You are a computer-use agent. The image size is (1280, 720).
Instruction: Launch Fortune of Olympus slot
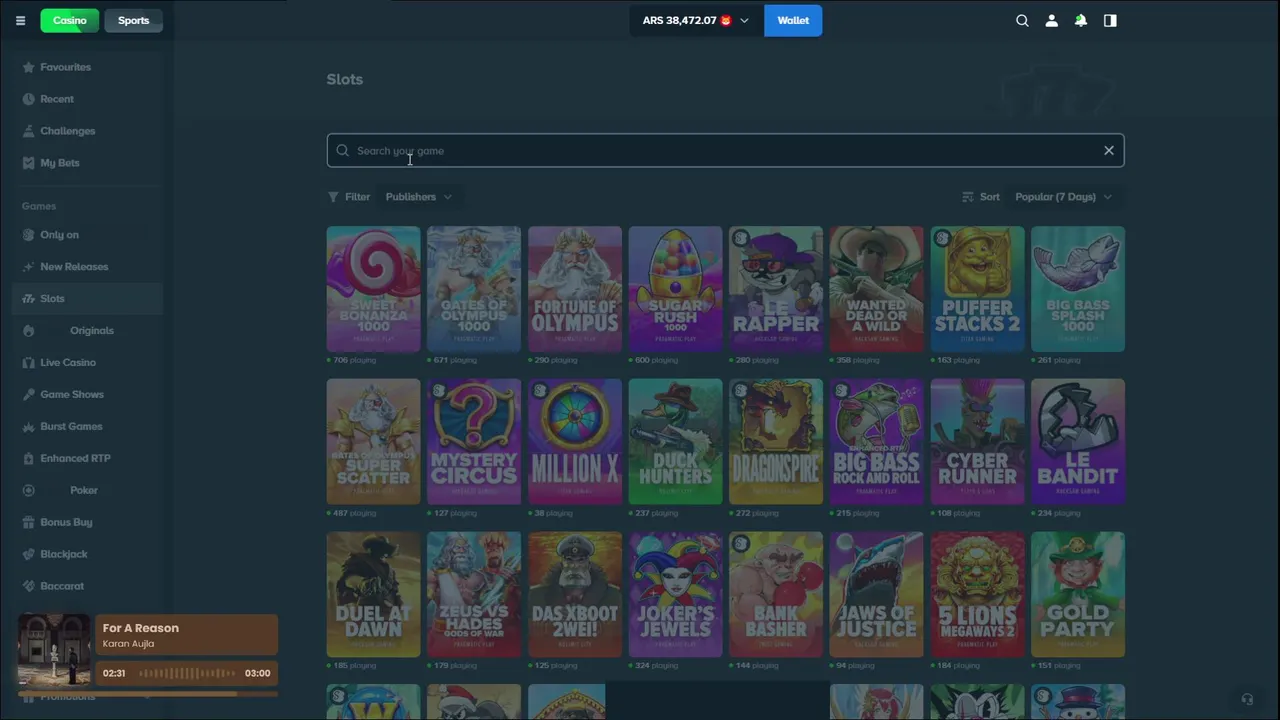(575, 289)
